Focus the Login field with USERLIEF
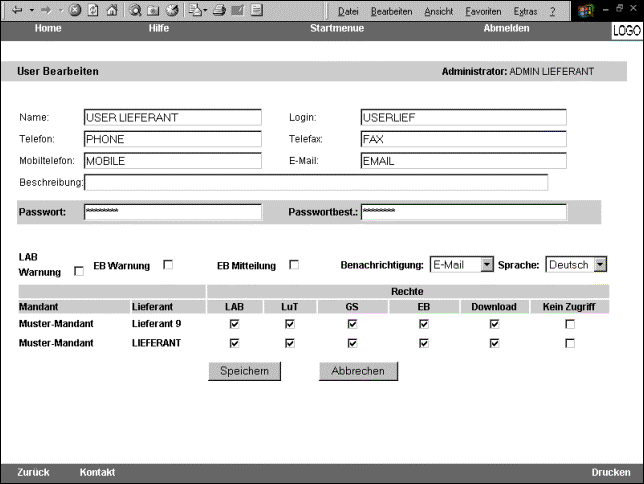Screen dimensions: 644x484 tap(464, 118)
